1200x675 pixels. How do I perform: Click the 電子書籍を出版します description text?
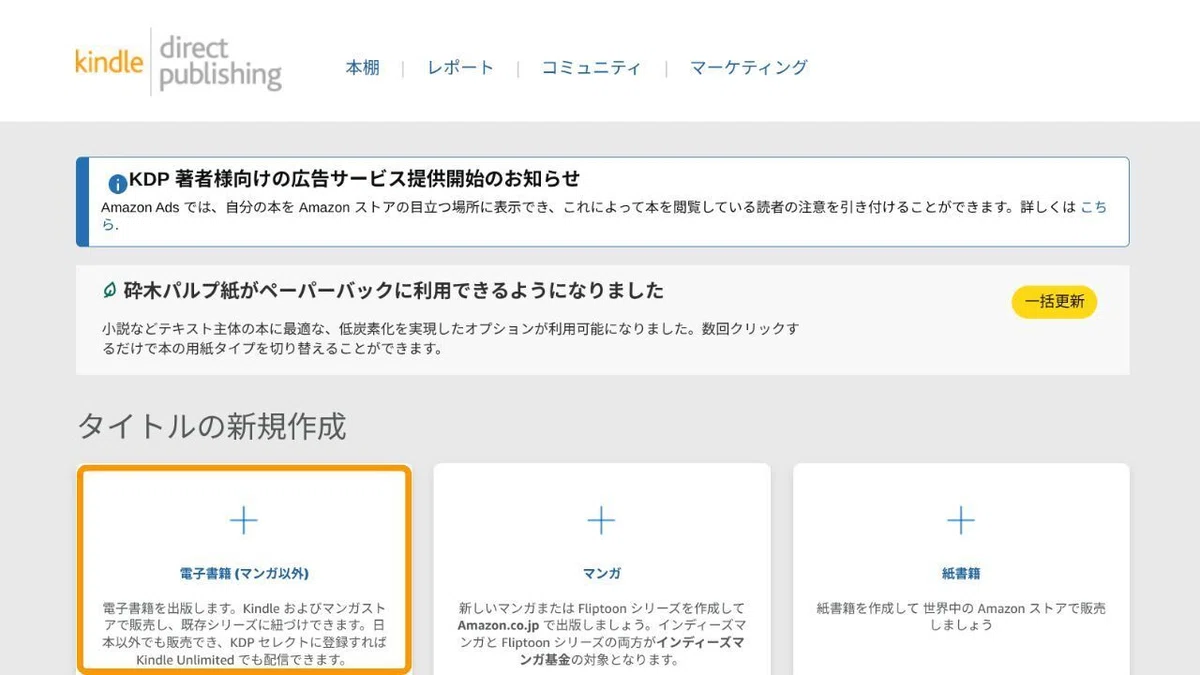[x=244, y=634]
